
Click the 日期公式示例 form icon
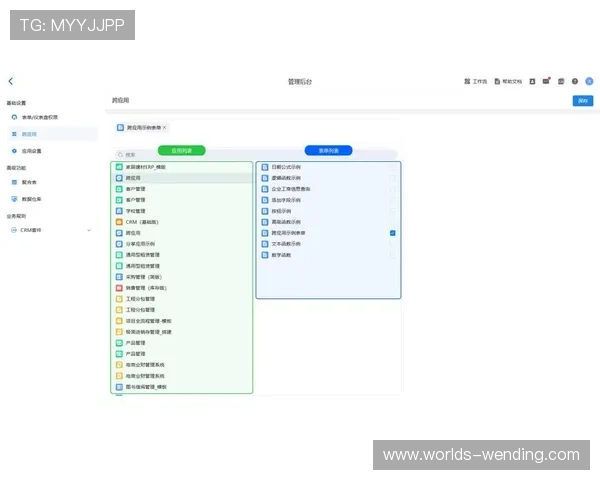point(265,167)
